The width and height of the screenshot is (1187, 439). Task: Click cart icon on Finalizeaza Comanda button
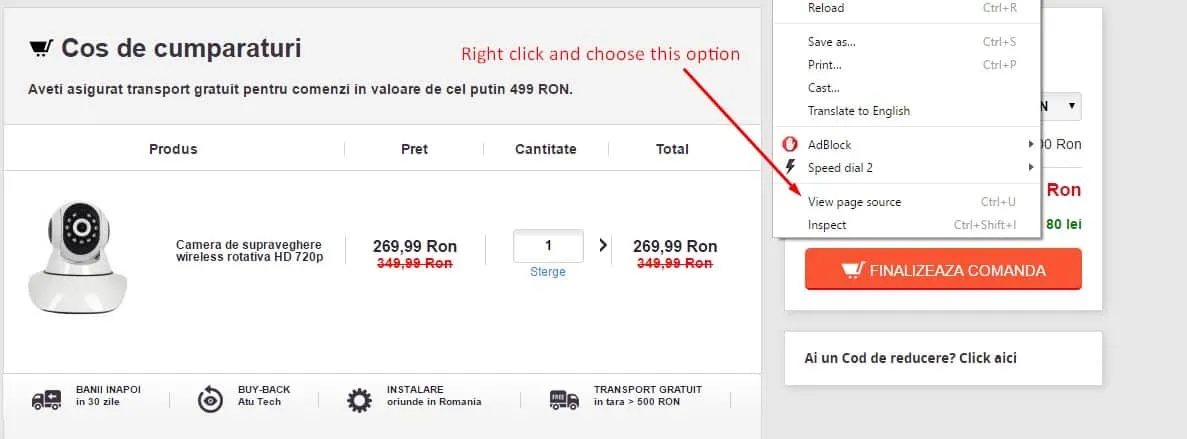tap(852, 270)
